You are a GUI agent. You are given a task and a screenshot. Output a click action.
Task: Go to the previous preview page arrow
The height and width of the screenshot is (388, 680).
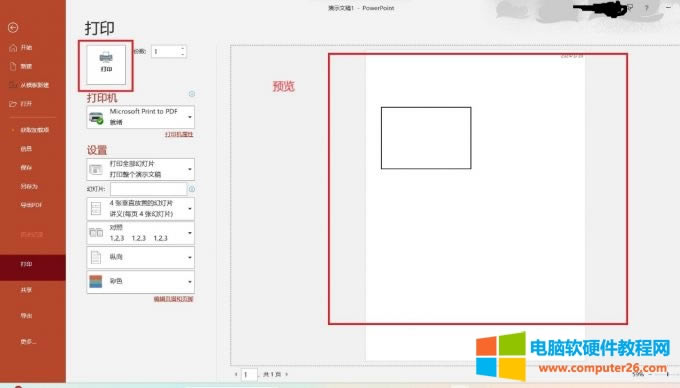(x=236, y=374)
